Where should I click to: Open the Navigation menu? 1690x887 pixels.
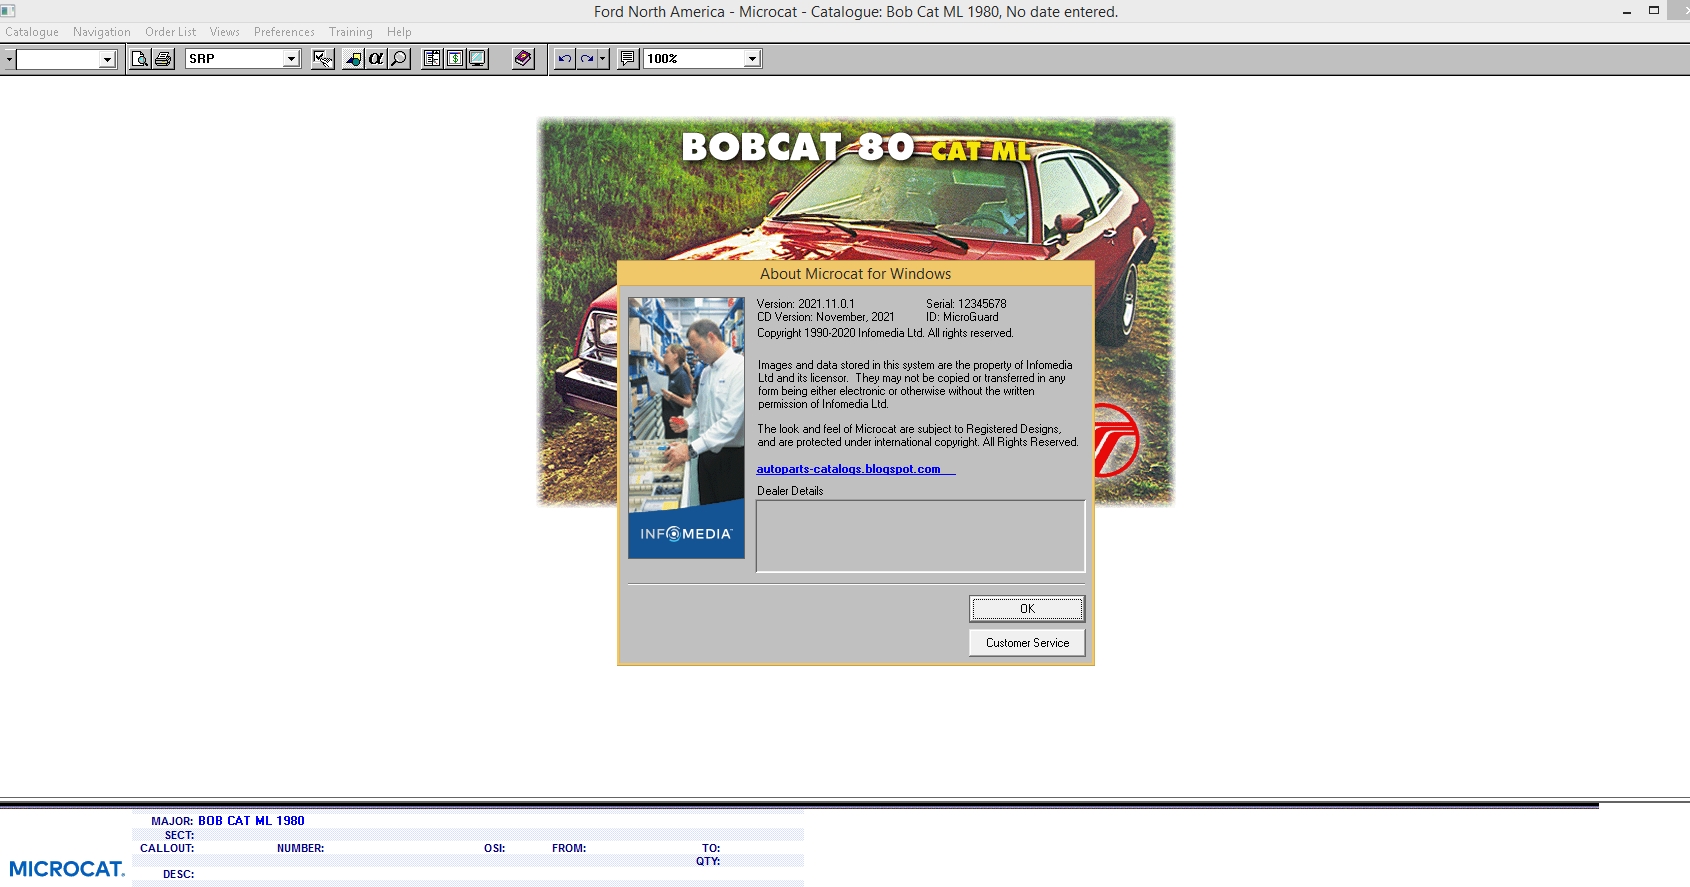coord(102,32)
